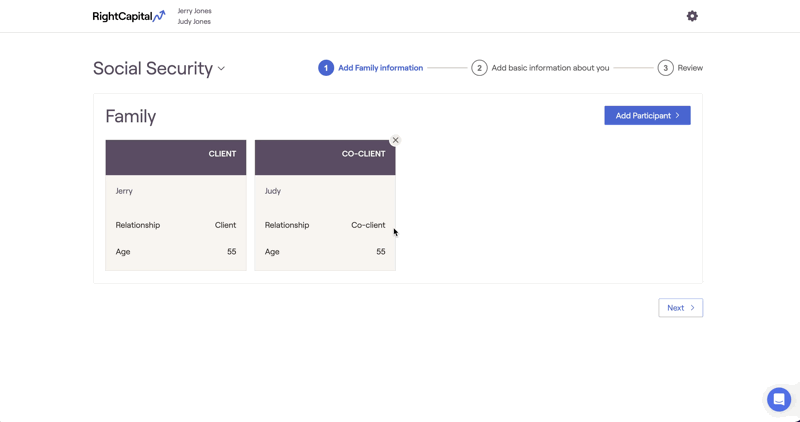Go to Add Family information step

(x=381, y=68)
